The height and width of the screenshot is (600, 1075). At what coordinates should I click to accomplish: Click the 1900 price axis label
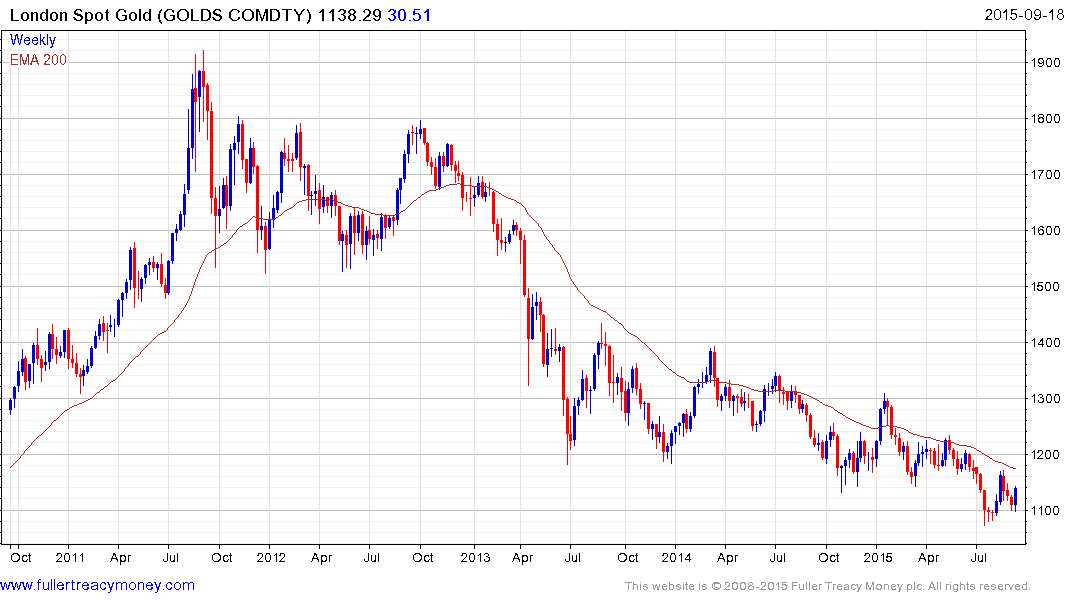point(1046,62)
